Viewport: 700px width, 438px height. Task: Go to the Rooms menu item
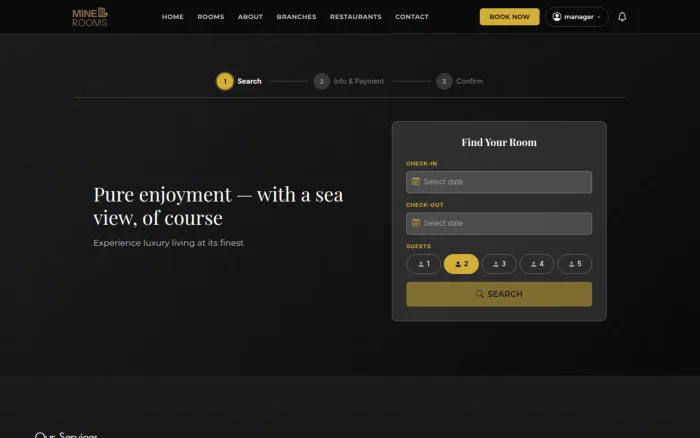[211, 17]
